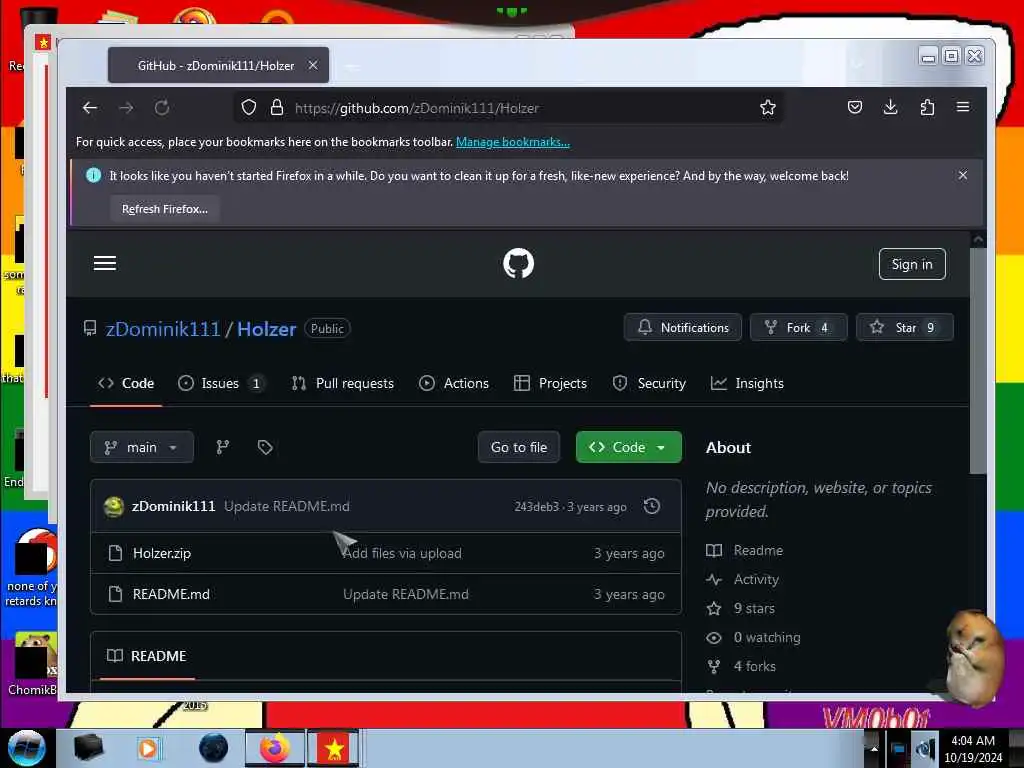This screenshot has height=768, width=1024.
Task: Open the Firefox application menu
Action: (963, 107)
